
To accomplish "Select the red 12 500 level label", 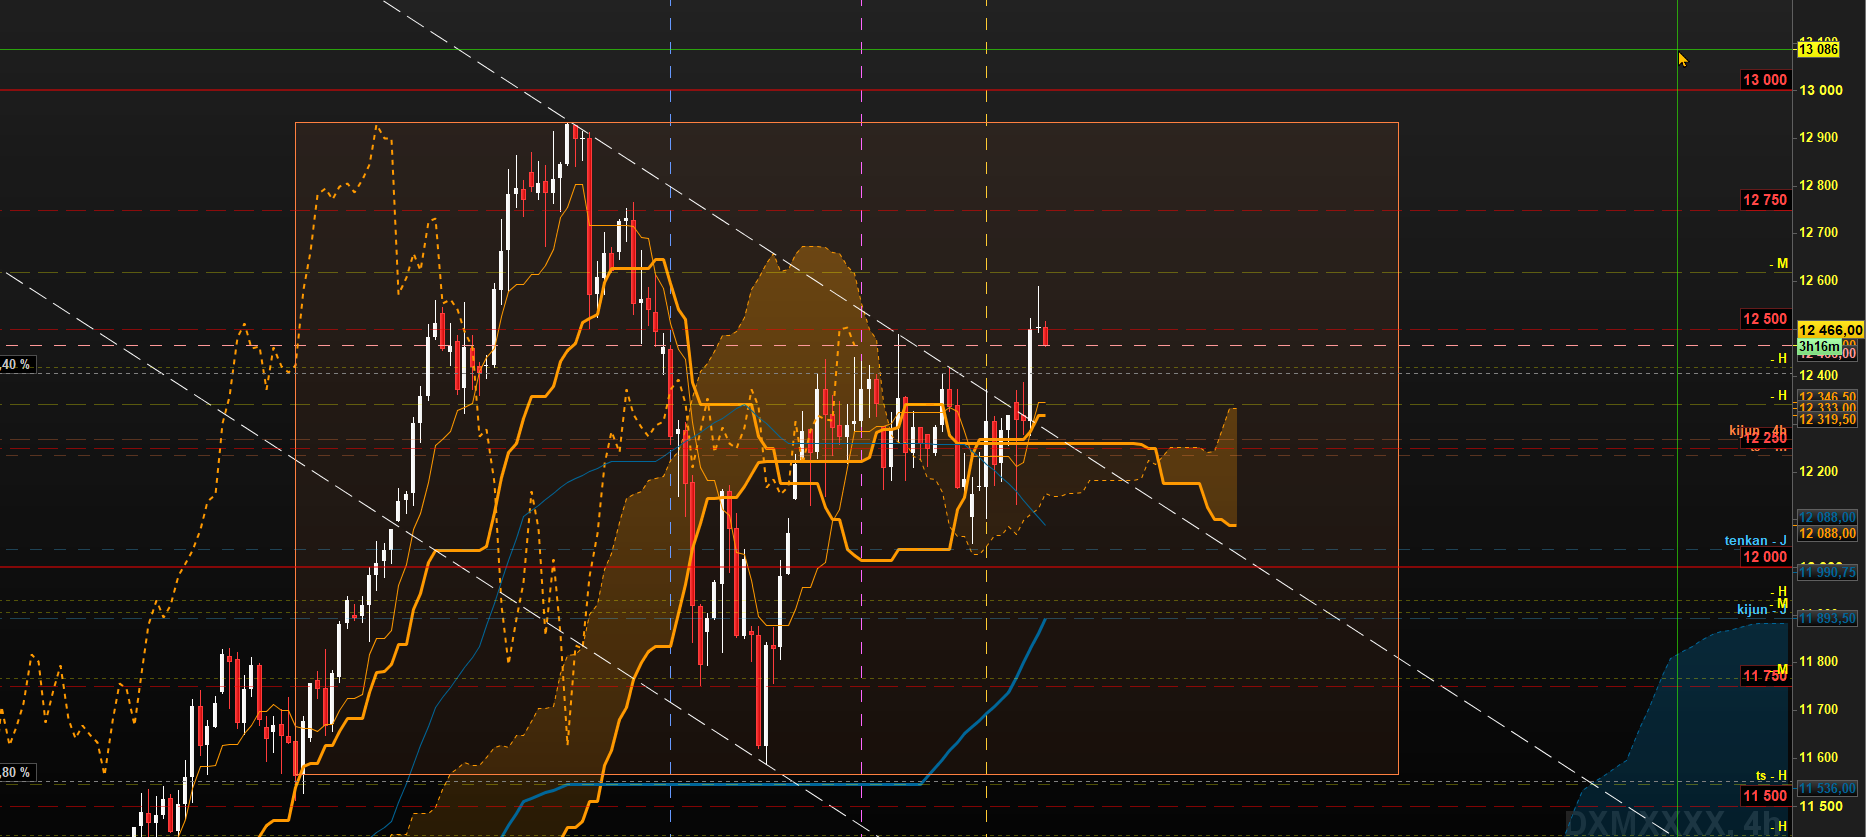I will 1765,319.
